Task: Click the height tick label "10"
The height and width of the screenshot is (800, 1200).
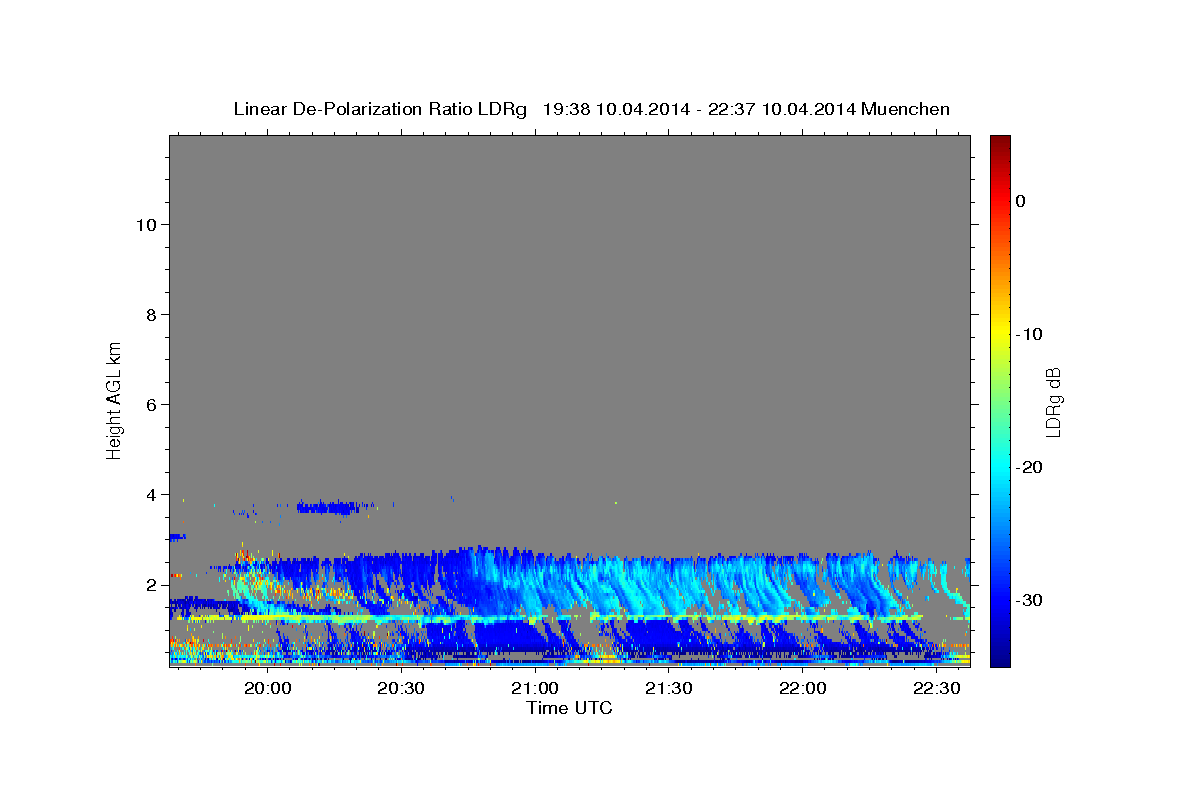Action: pyautogui.click(x=145, y=224)
